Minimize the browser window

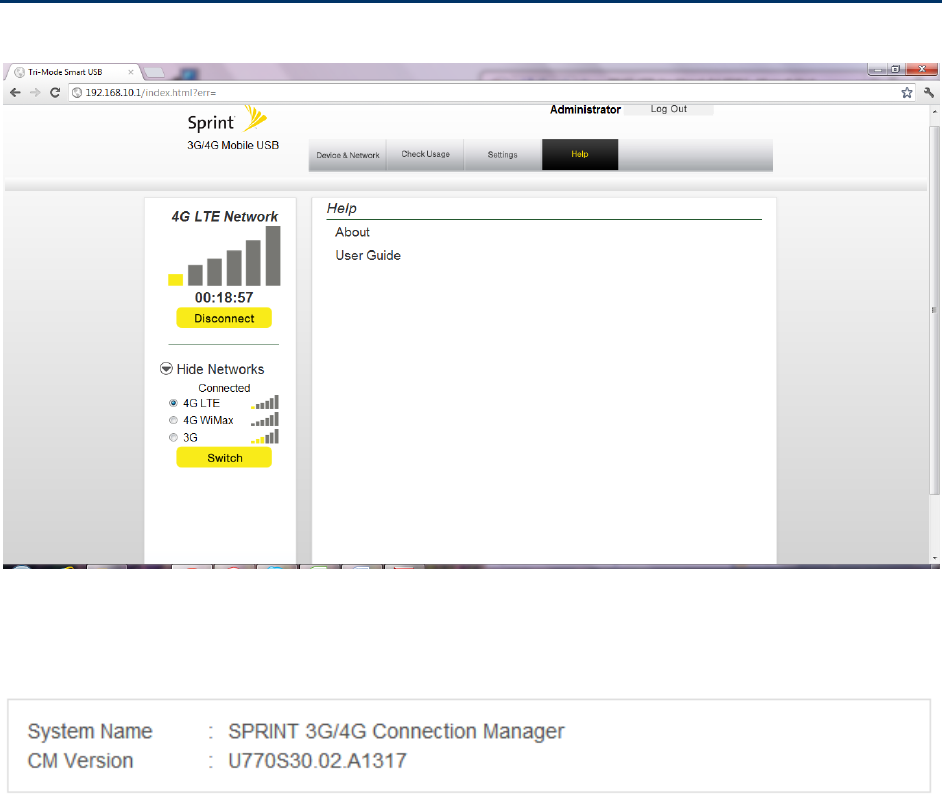coord(878,70)
